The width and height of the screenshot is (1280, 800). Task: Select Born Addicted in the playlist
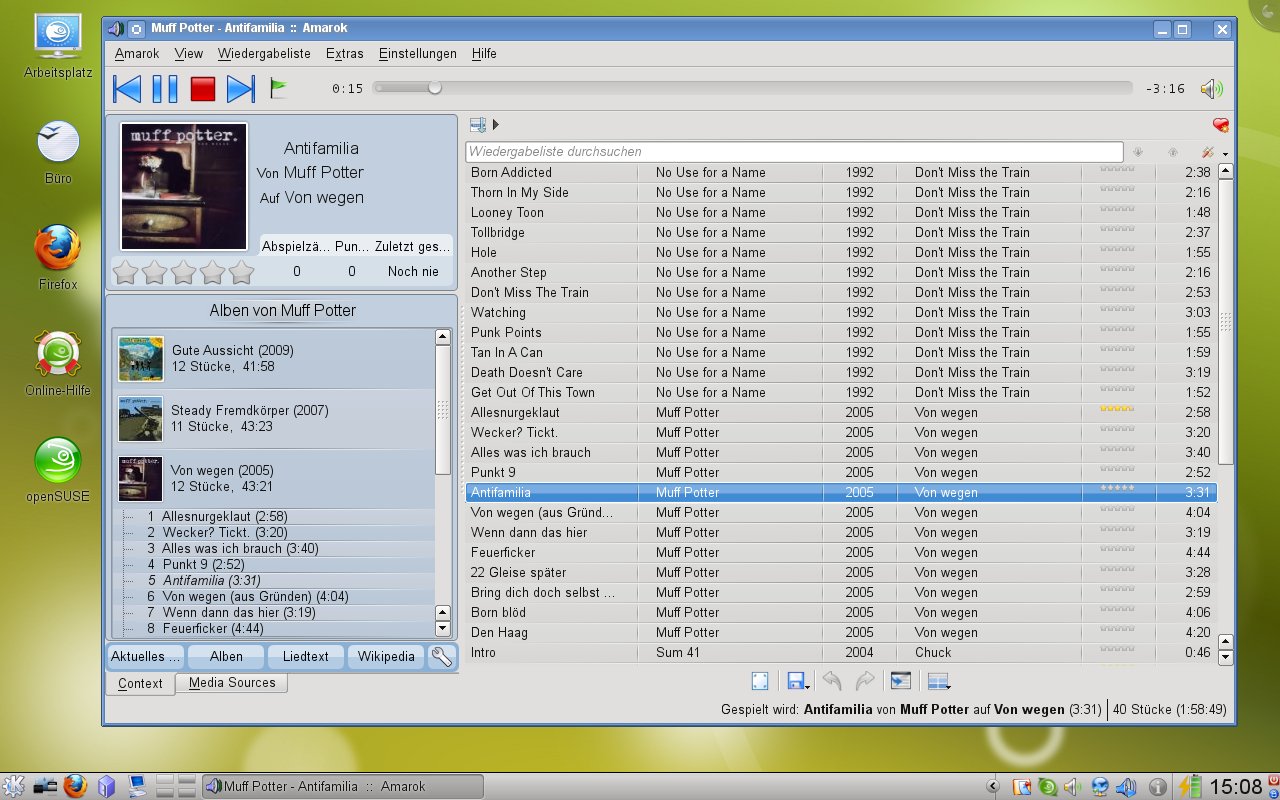(x=841, y=172)
